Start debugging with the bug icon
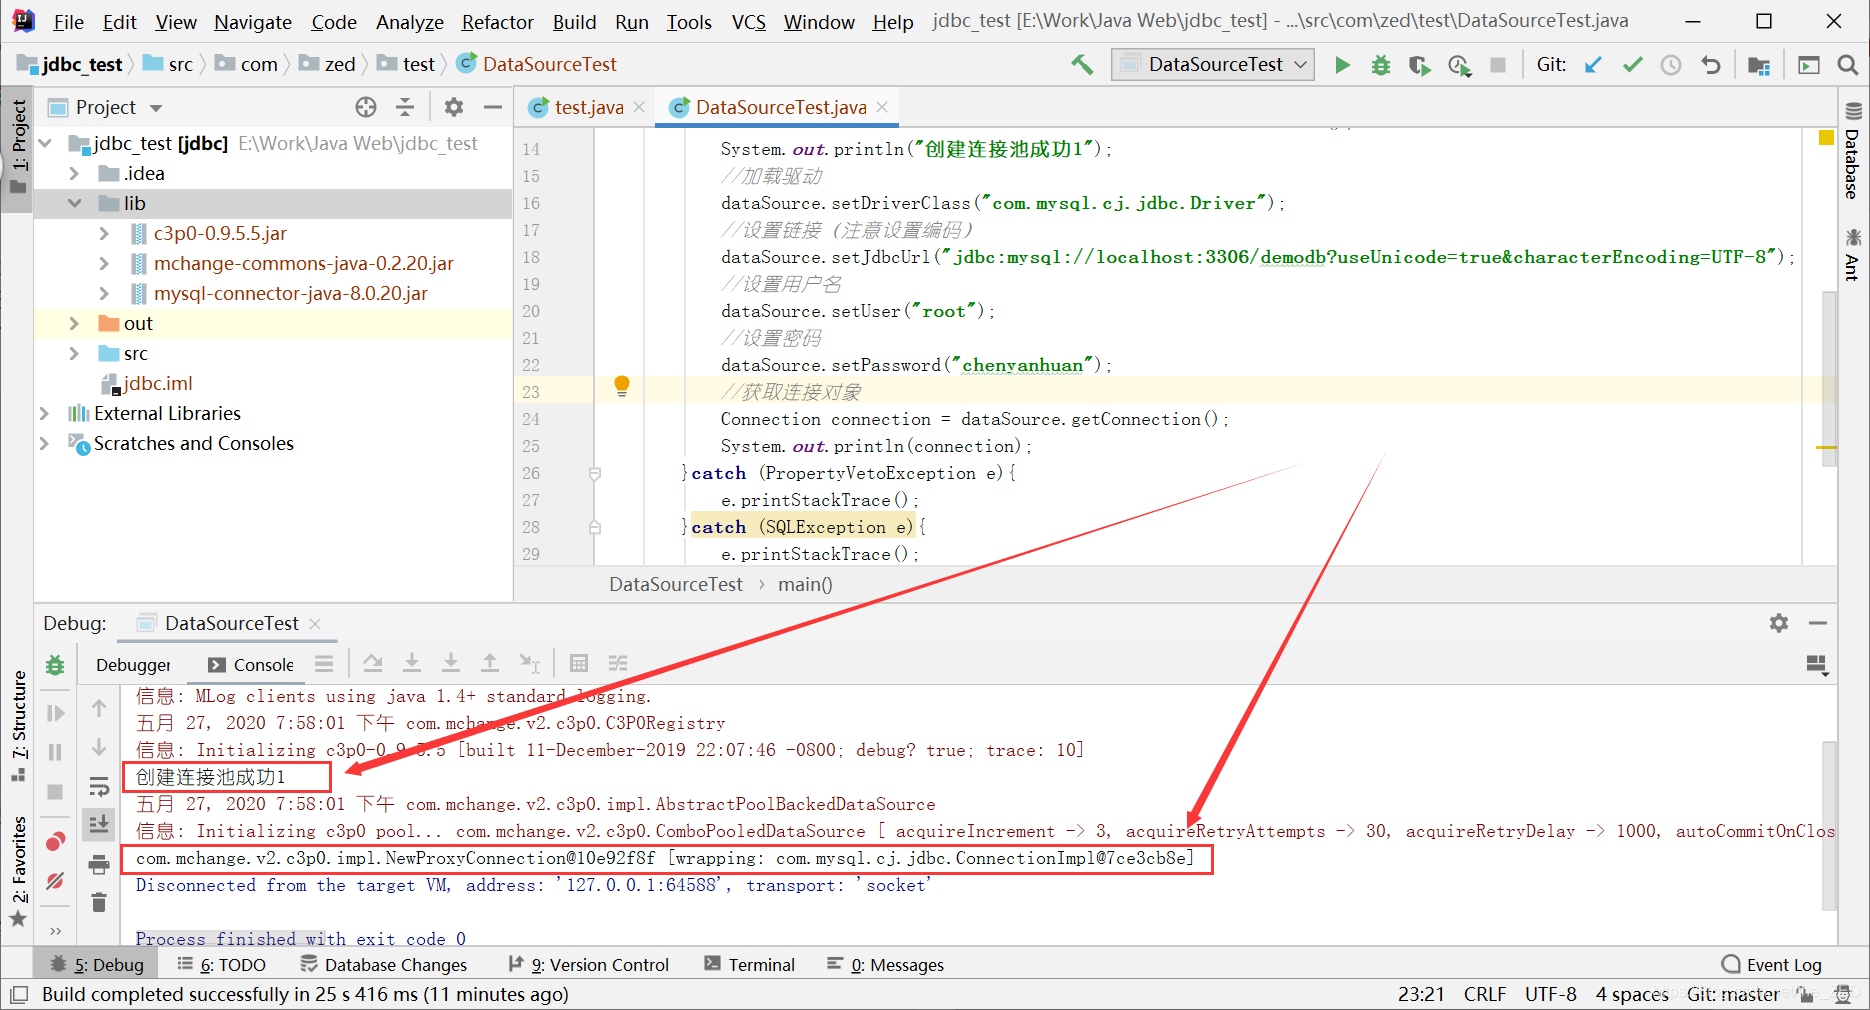The width and height of the screenshot is (1870, 1010). click(x=1381, y=65)
